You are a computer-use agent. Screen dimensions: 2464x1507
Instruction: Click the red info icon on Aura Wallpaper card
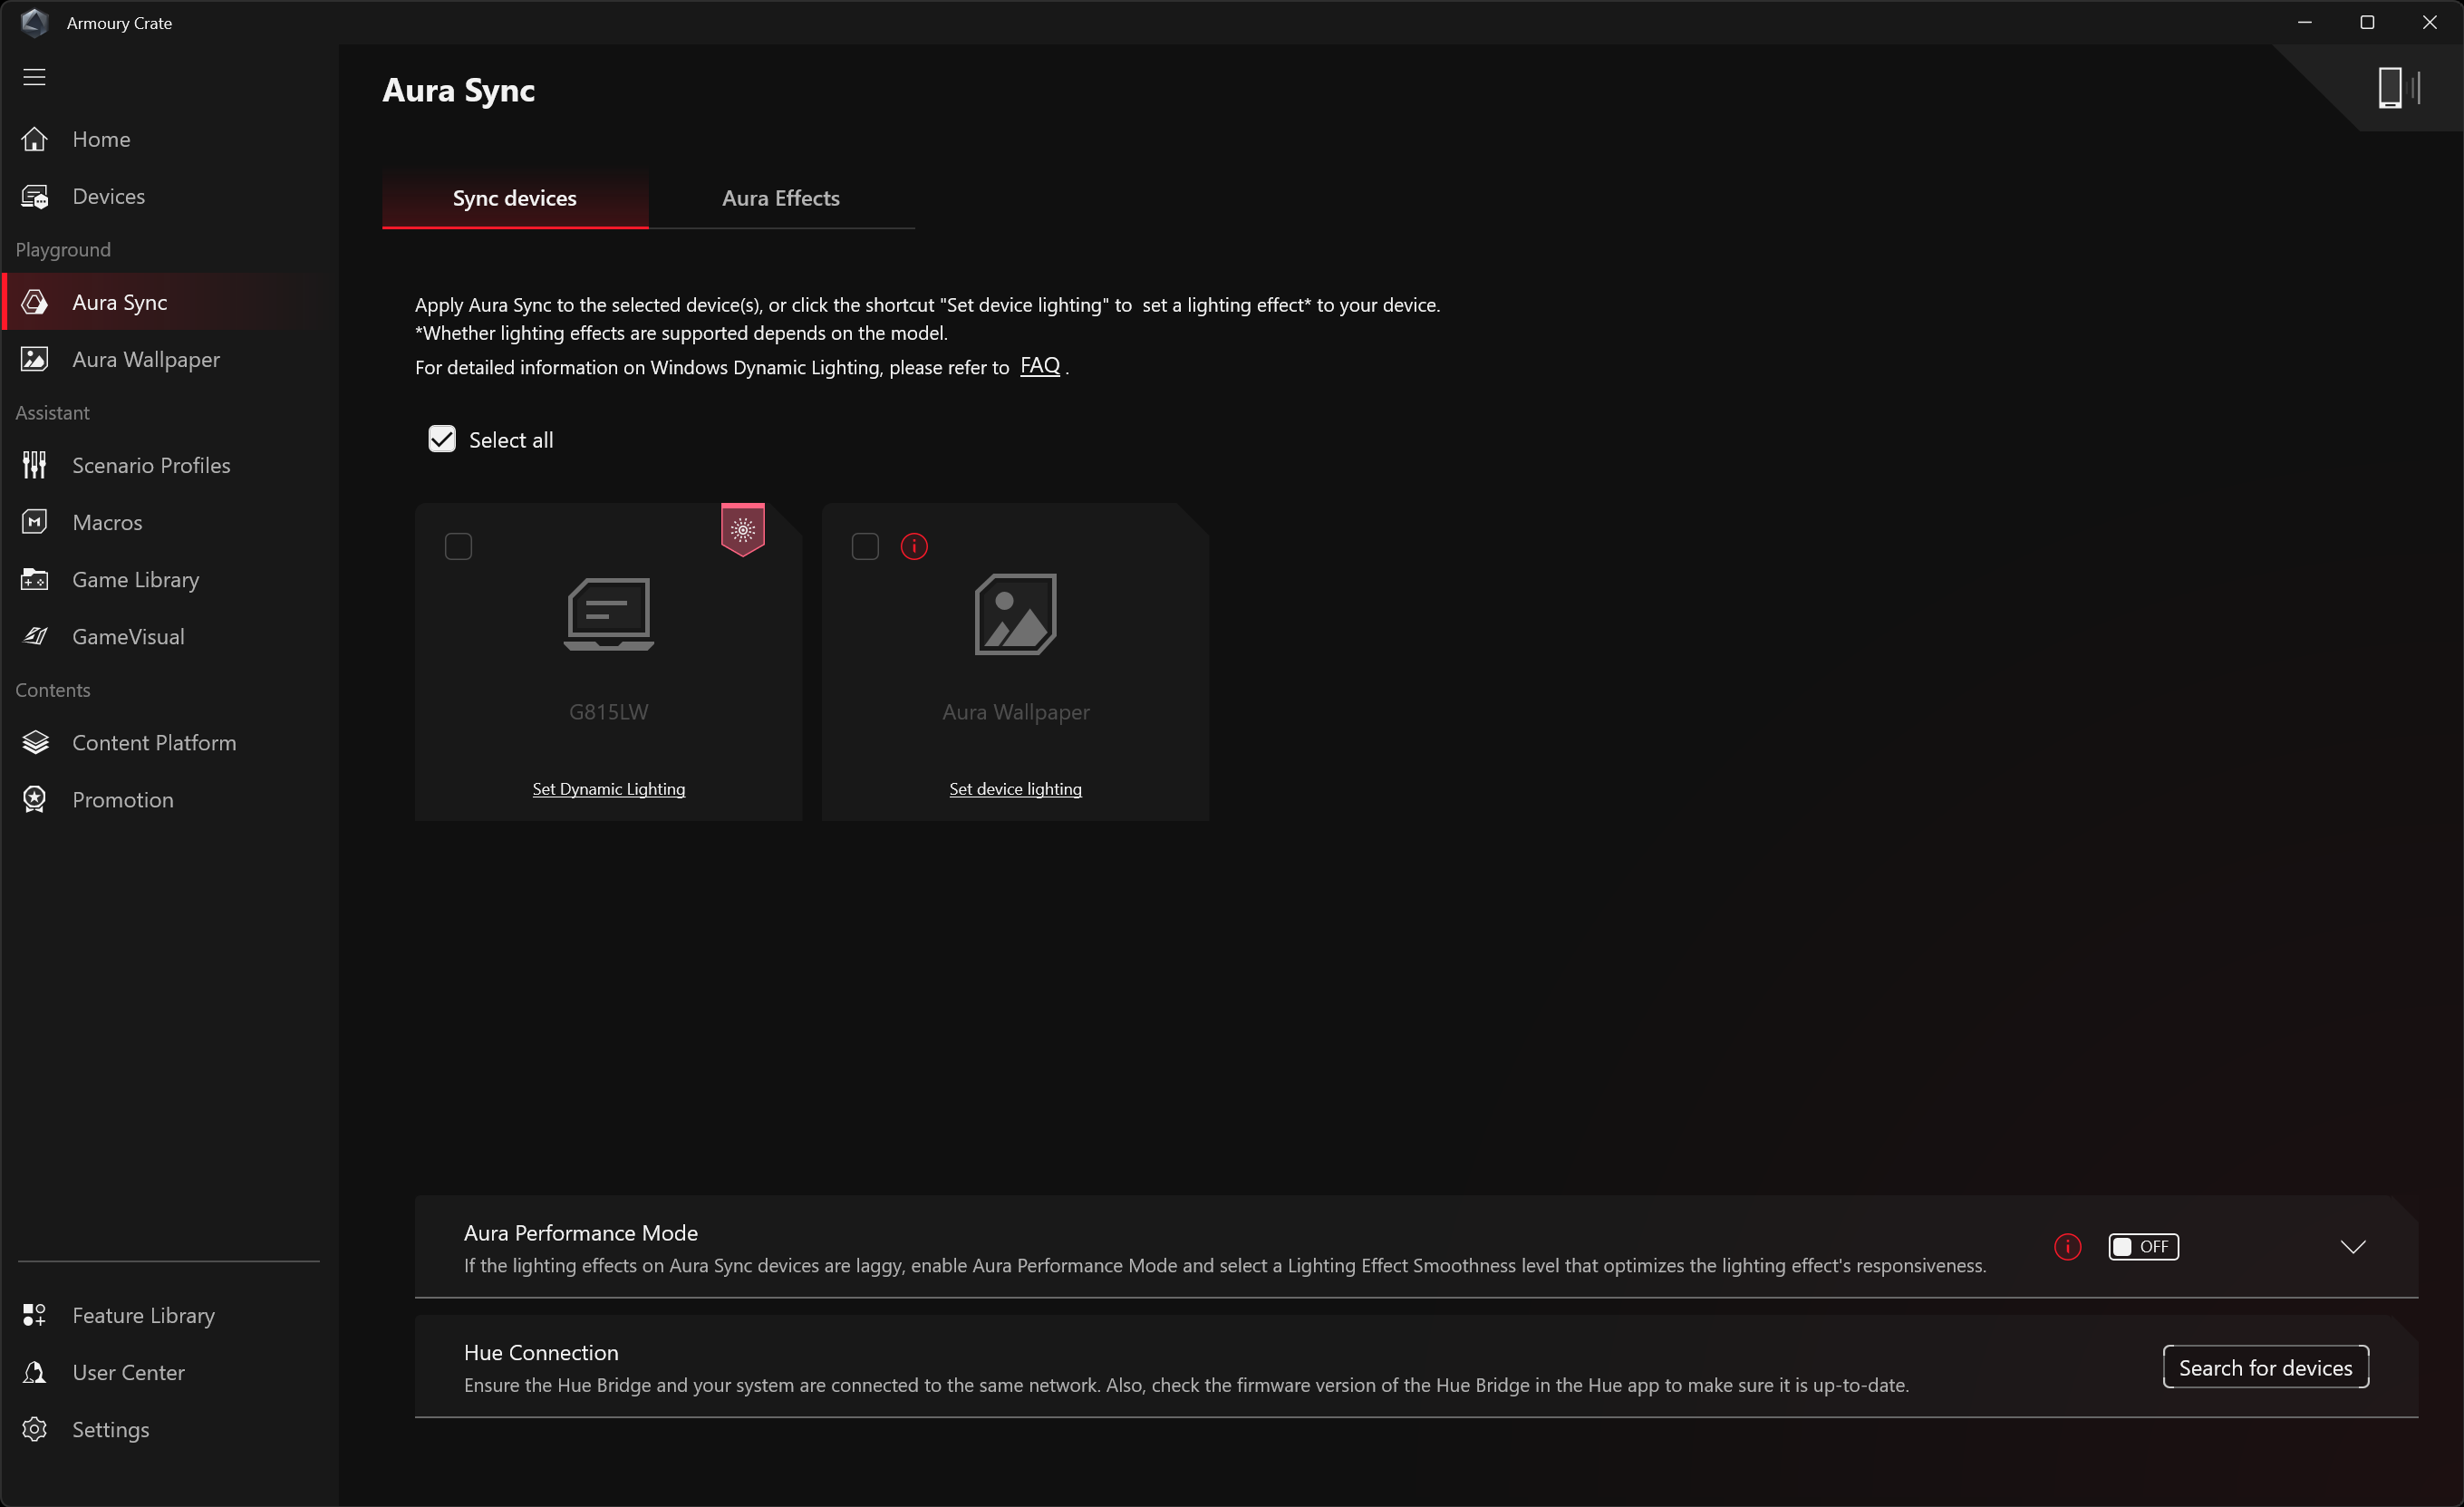tap(914, 546)
